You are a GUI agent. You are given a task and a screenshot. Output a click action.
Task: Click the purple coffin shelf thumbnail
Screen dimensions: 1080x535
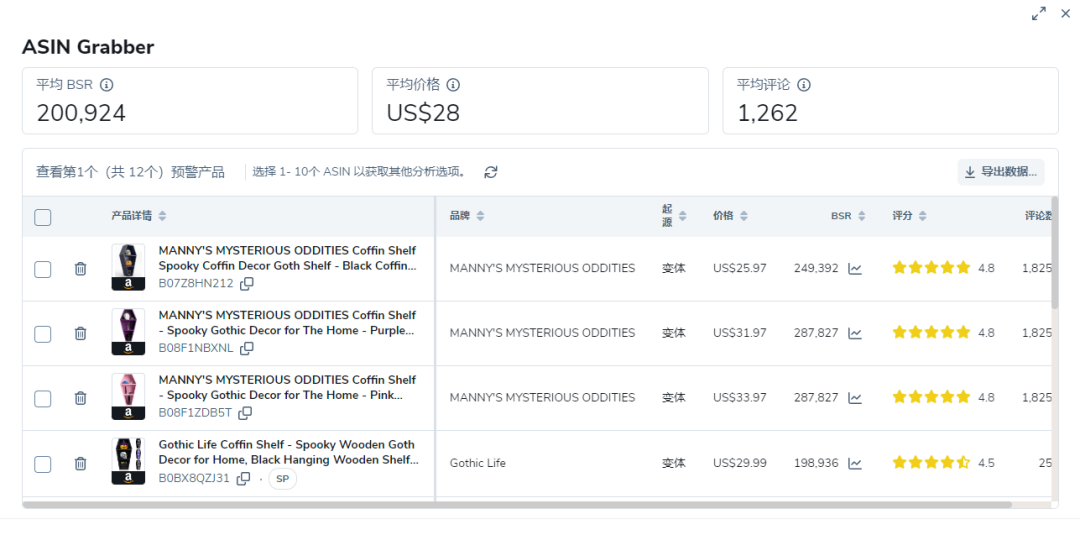128,332
